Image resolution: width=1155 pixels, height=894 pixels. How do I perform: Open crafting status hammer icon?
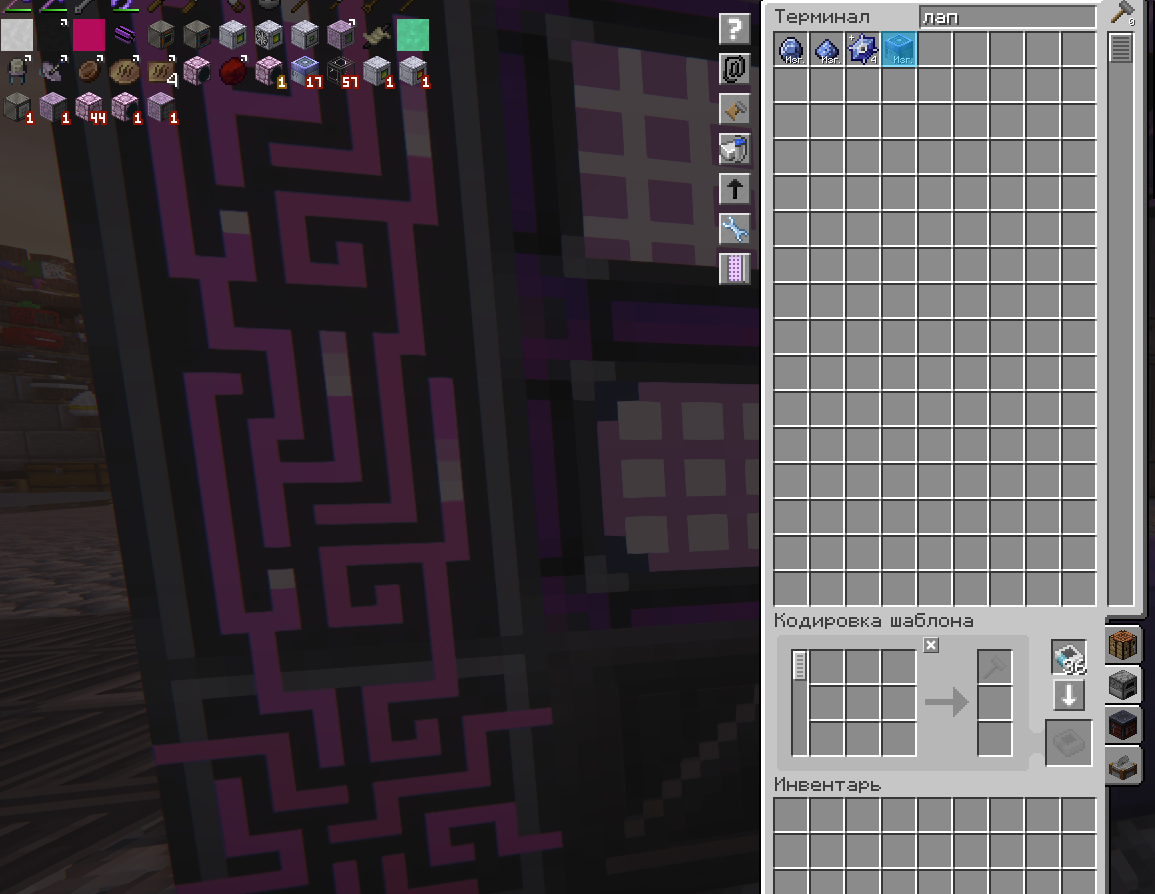pos(1123,13)
